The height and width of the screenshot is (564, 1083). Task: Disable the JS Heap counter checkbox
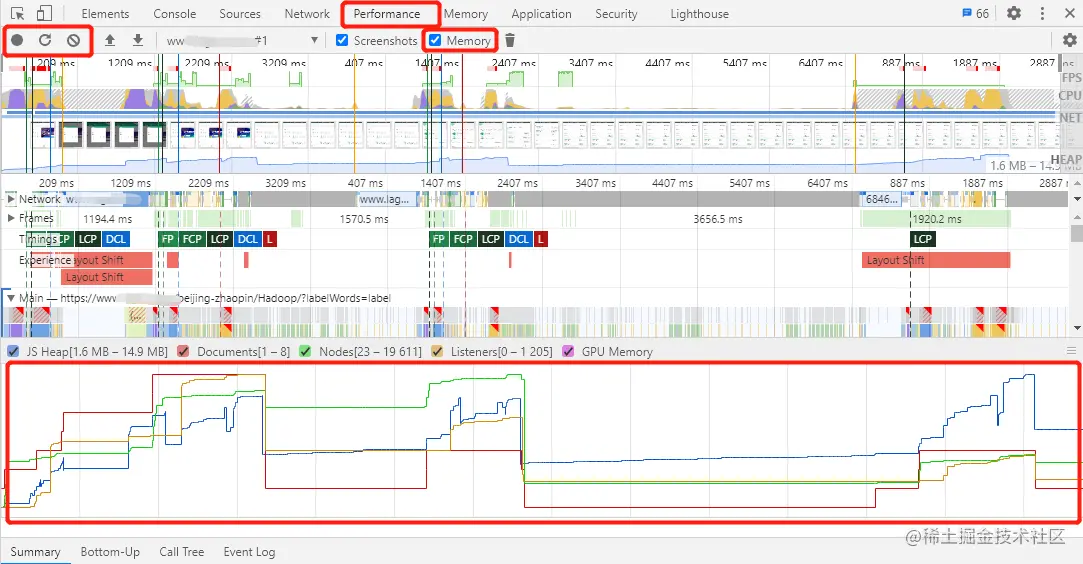tap(13, 351)
